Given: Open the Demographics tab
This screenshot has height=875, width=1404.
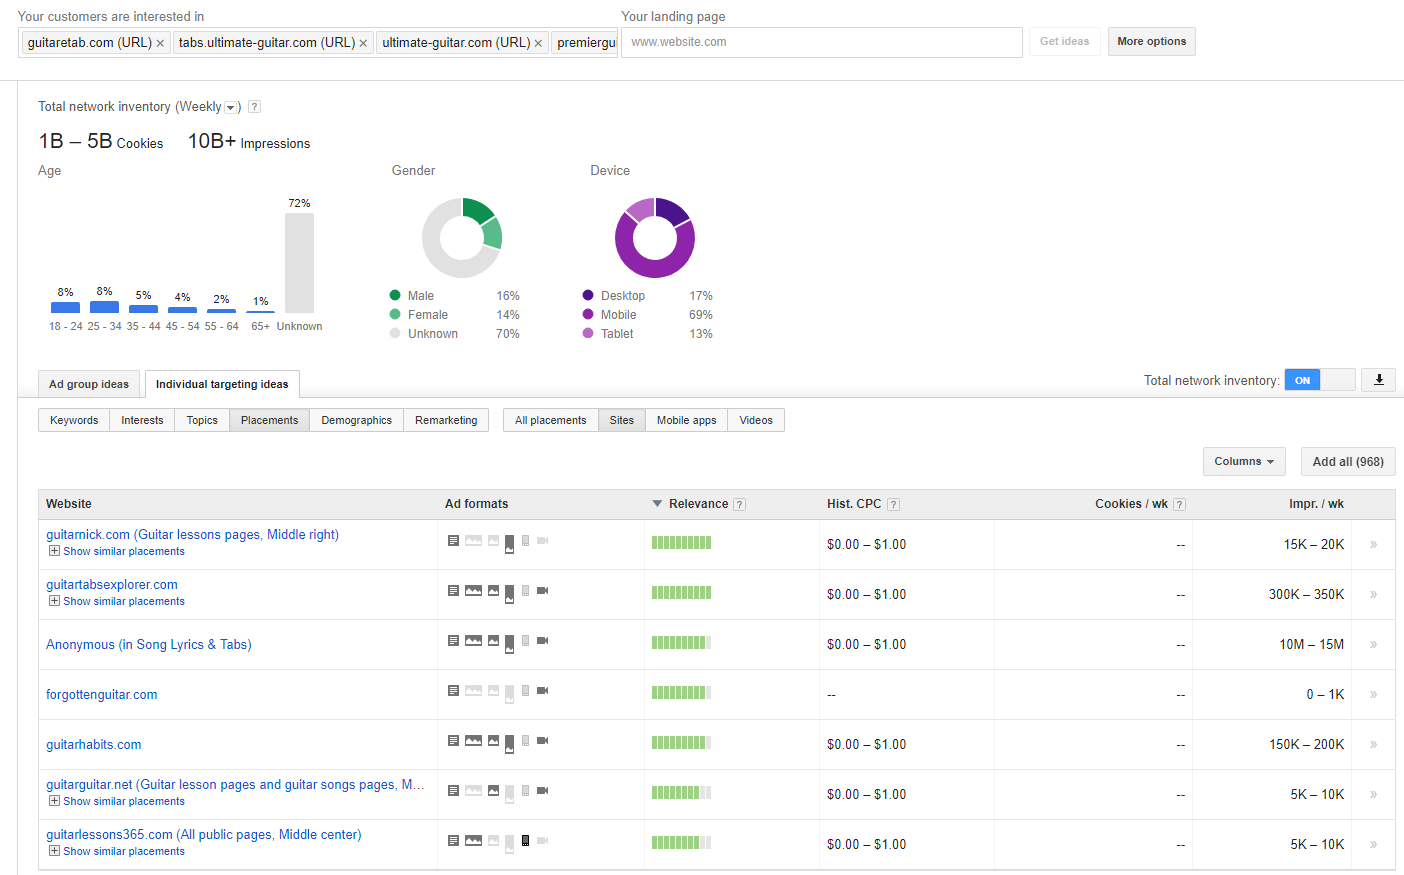Looking at the screenshot, I should tap(356, 420).
